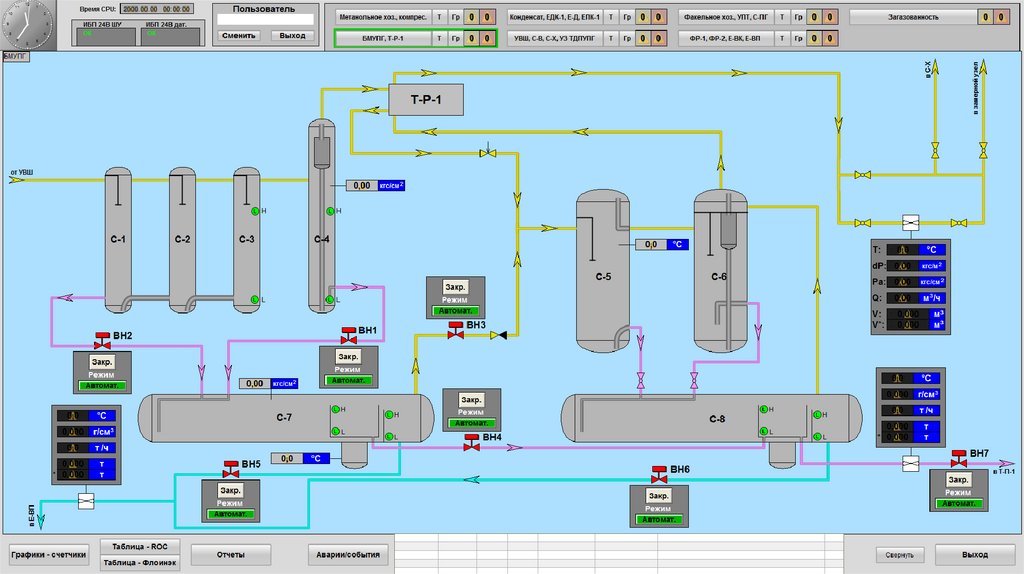This screenshot has width=1024, height=574.
Task: Click the Загазованность status bar
Action: tap(913, 17)
